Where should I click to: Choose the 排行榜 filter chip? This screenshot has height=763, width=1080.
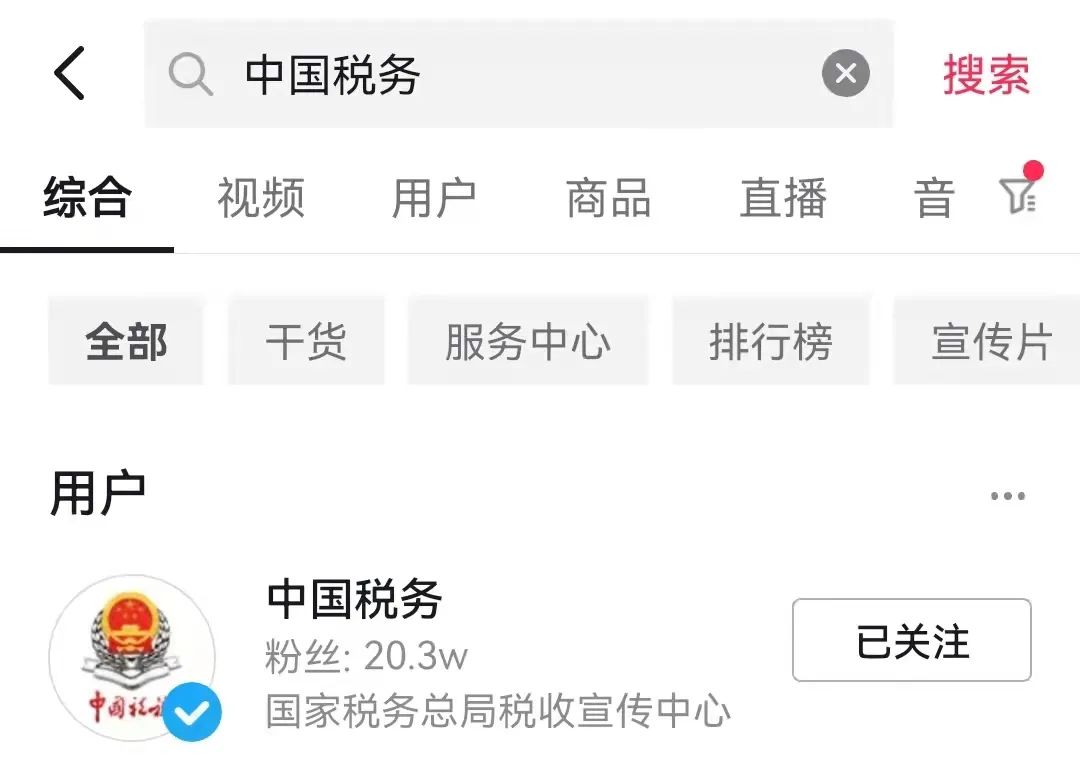771,341
